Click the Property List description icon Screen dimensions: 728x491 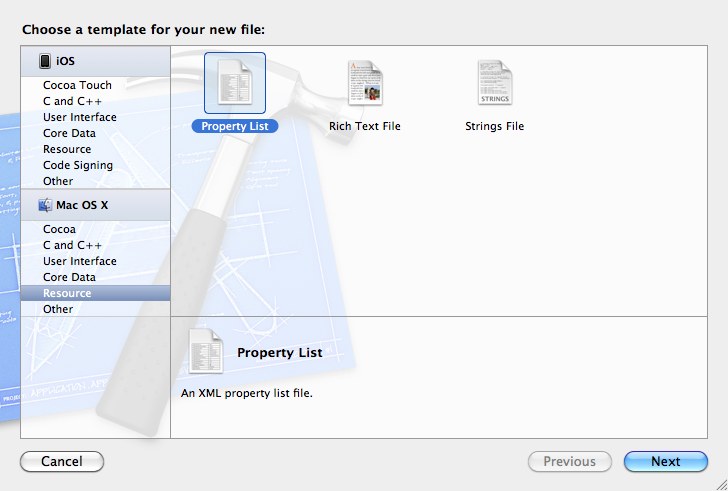pos(205,352)
